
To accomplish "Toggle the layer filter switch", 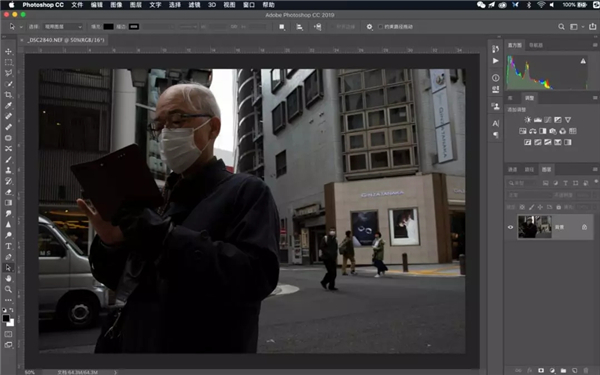I will tap(596, 182).
